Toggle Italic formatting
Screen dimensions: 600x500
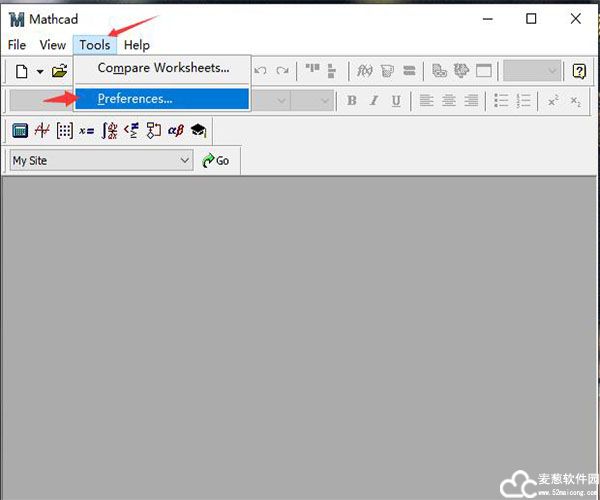[374, 101]
